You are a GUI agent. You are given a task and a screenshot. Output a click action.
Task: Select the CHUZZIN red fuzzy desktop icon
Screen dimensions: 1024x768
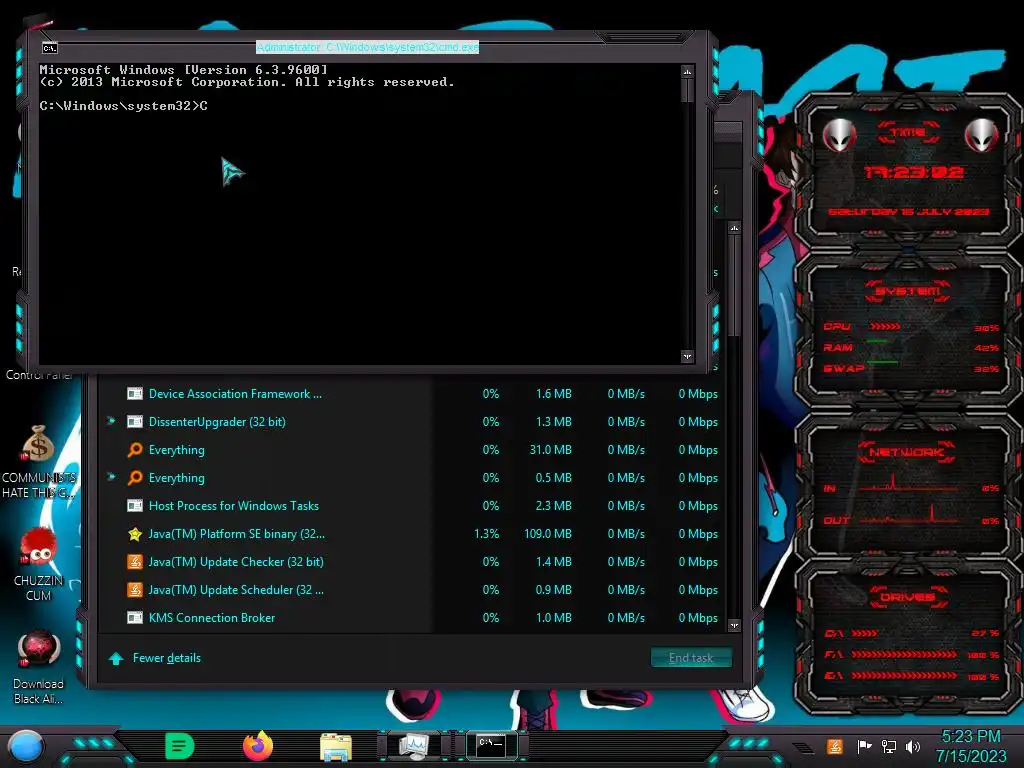pos(38,547)
